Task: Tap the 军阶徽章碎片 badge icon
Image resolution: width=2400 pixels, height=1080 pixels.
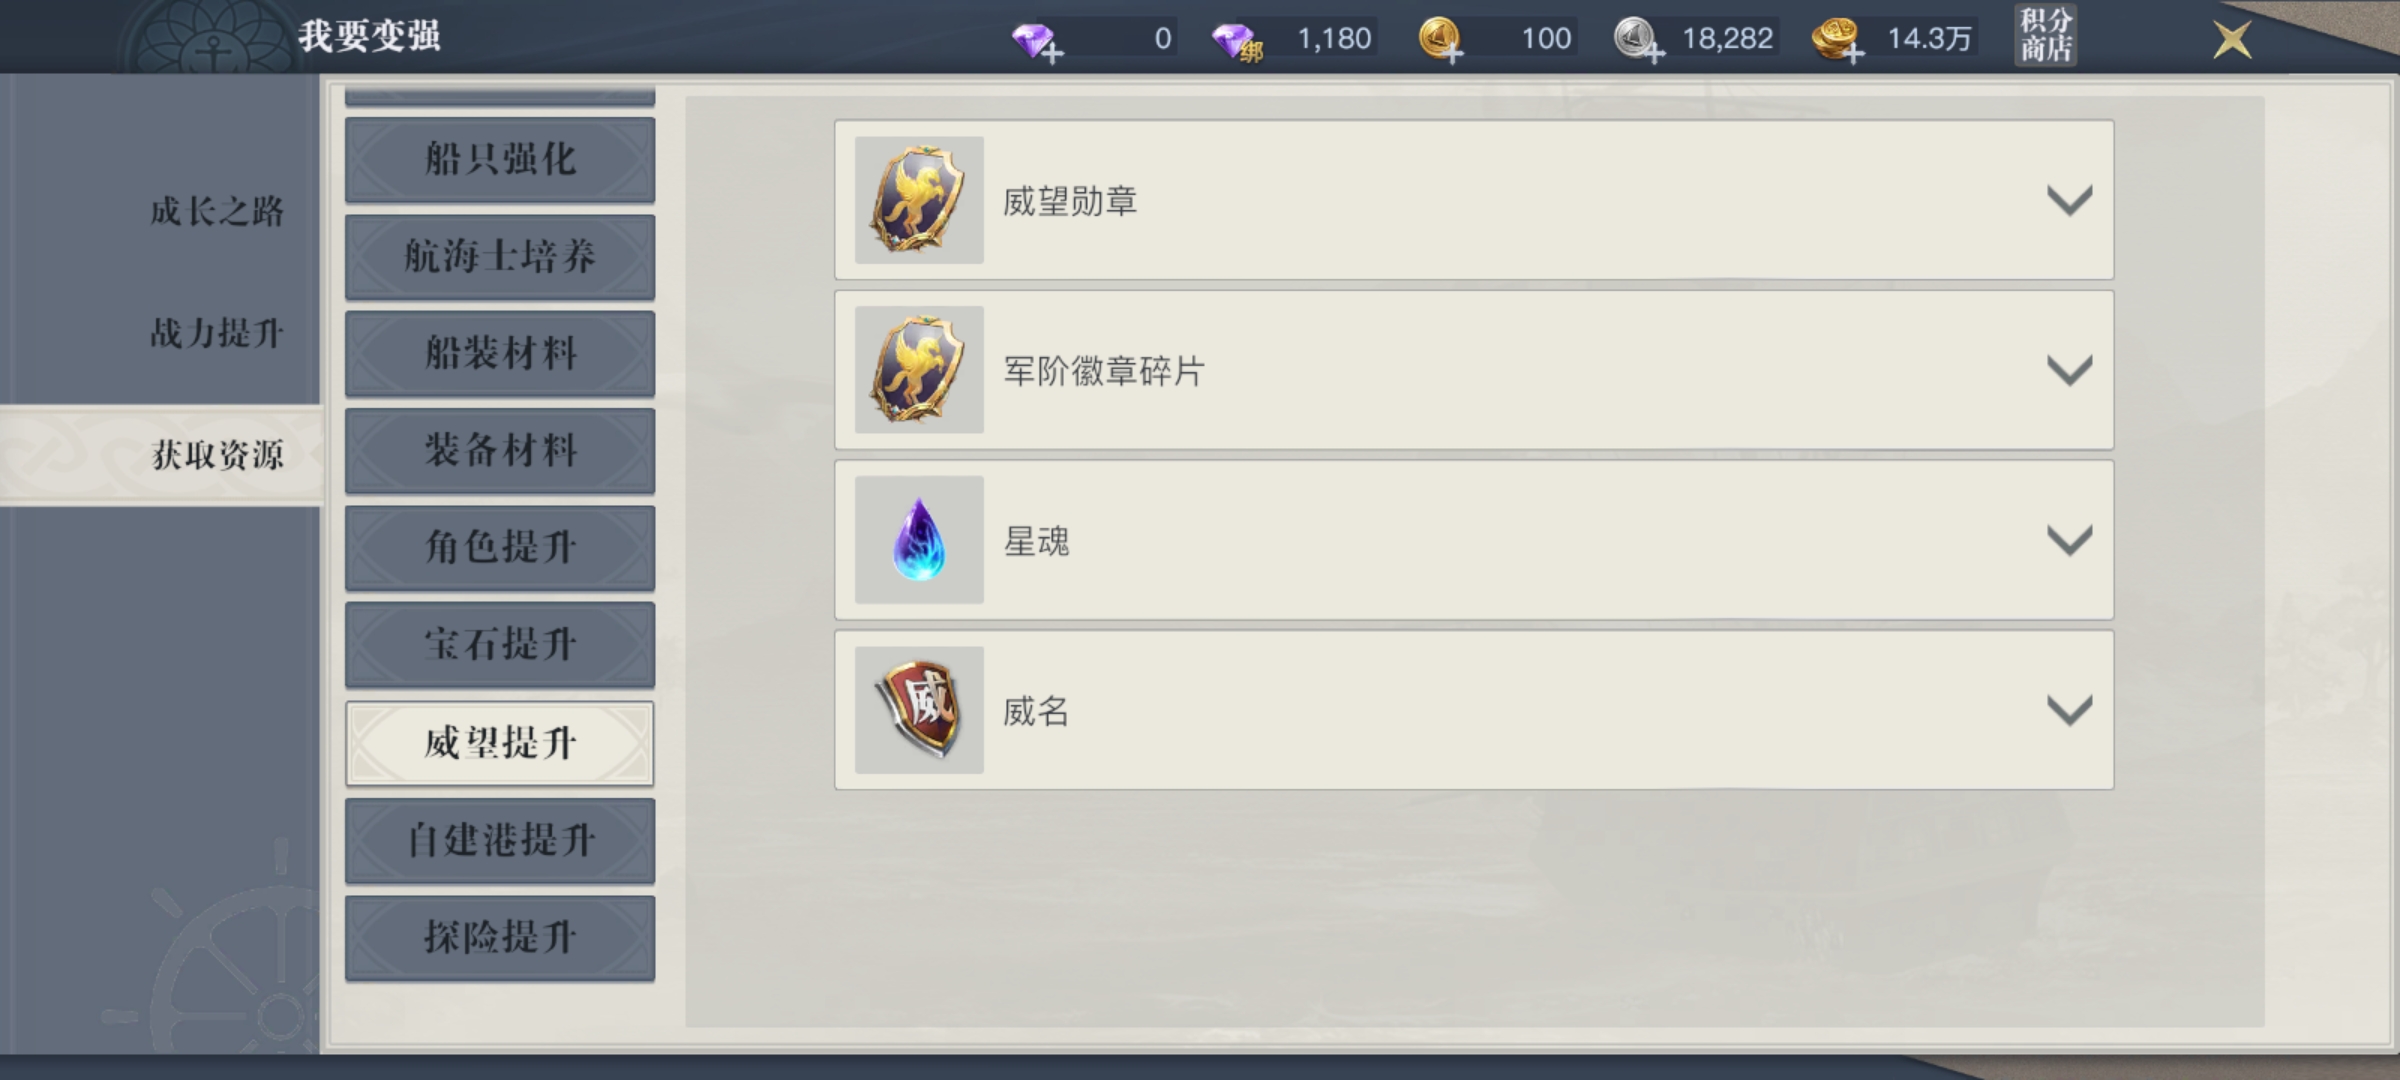Action: (919, 370)
